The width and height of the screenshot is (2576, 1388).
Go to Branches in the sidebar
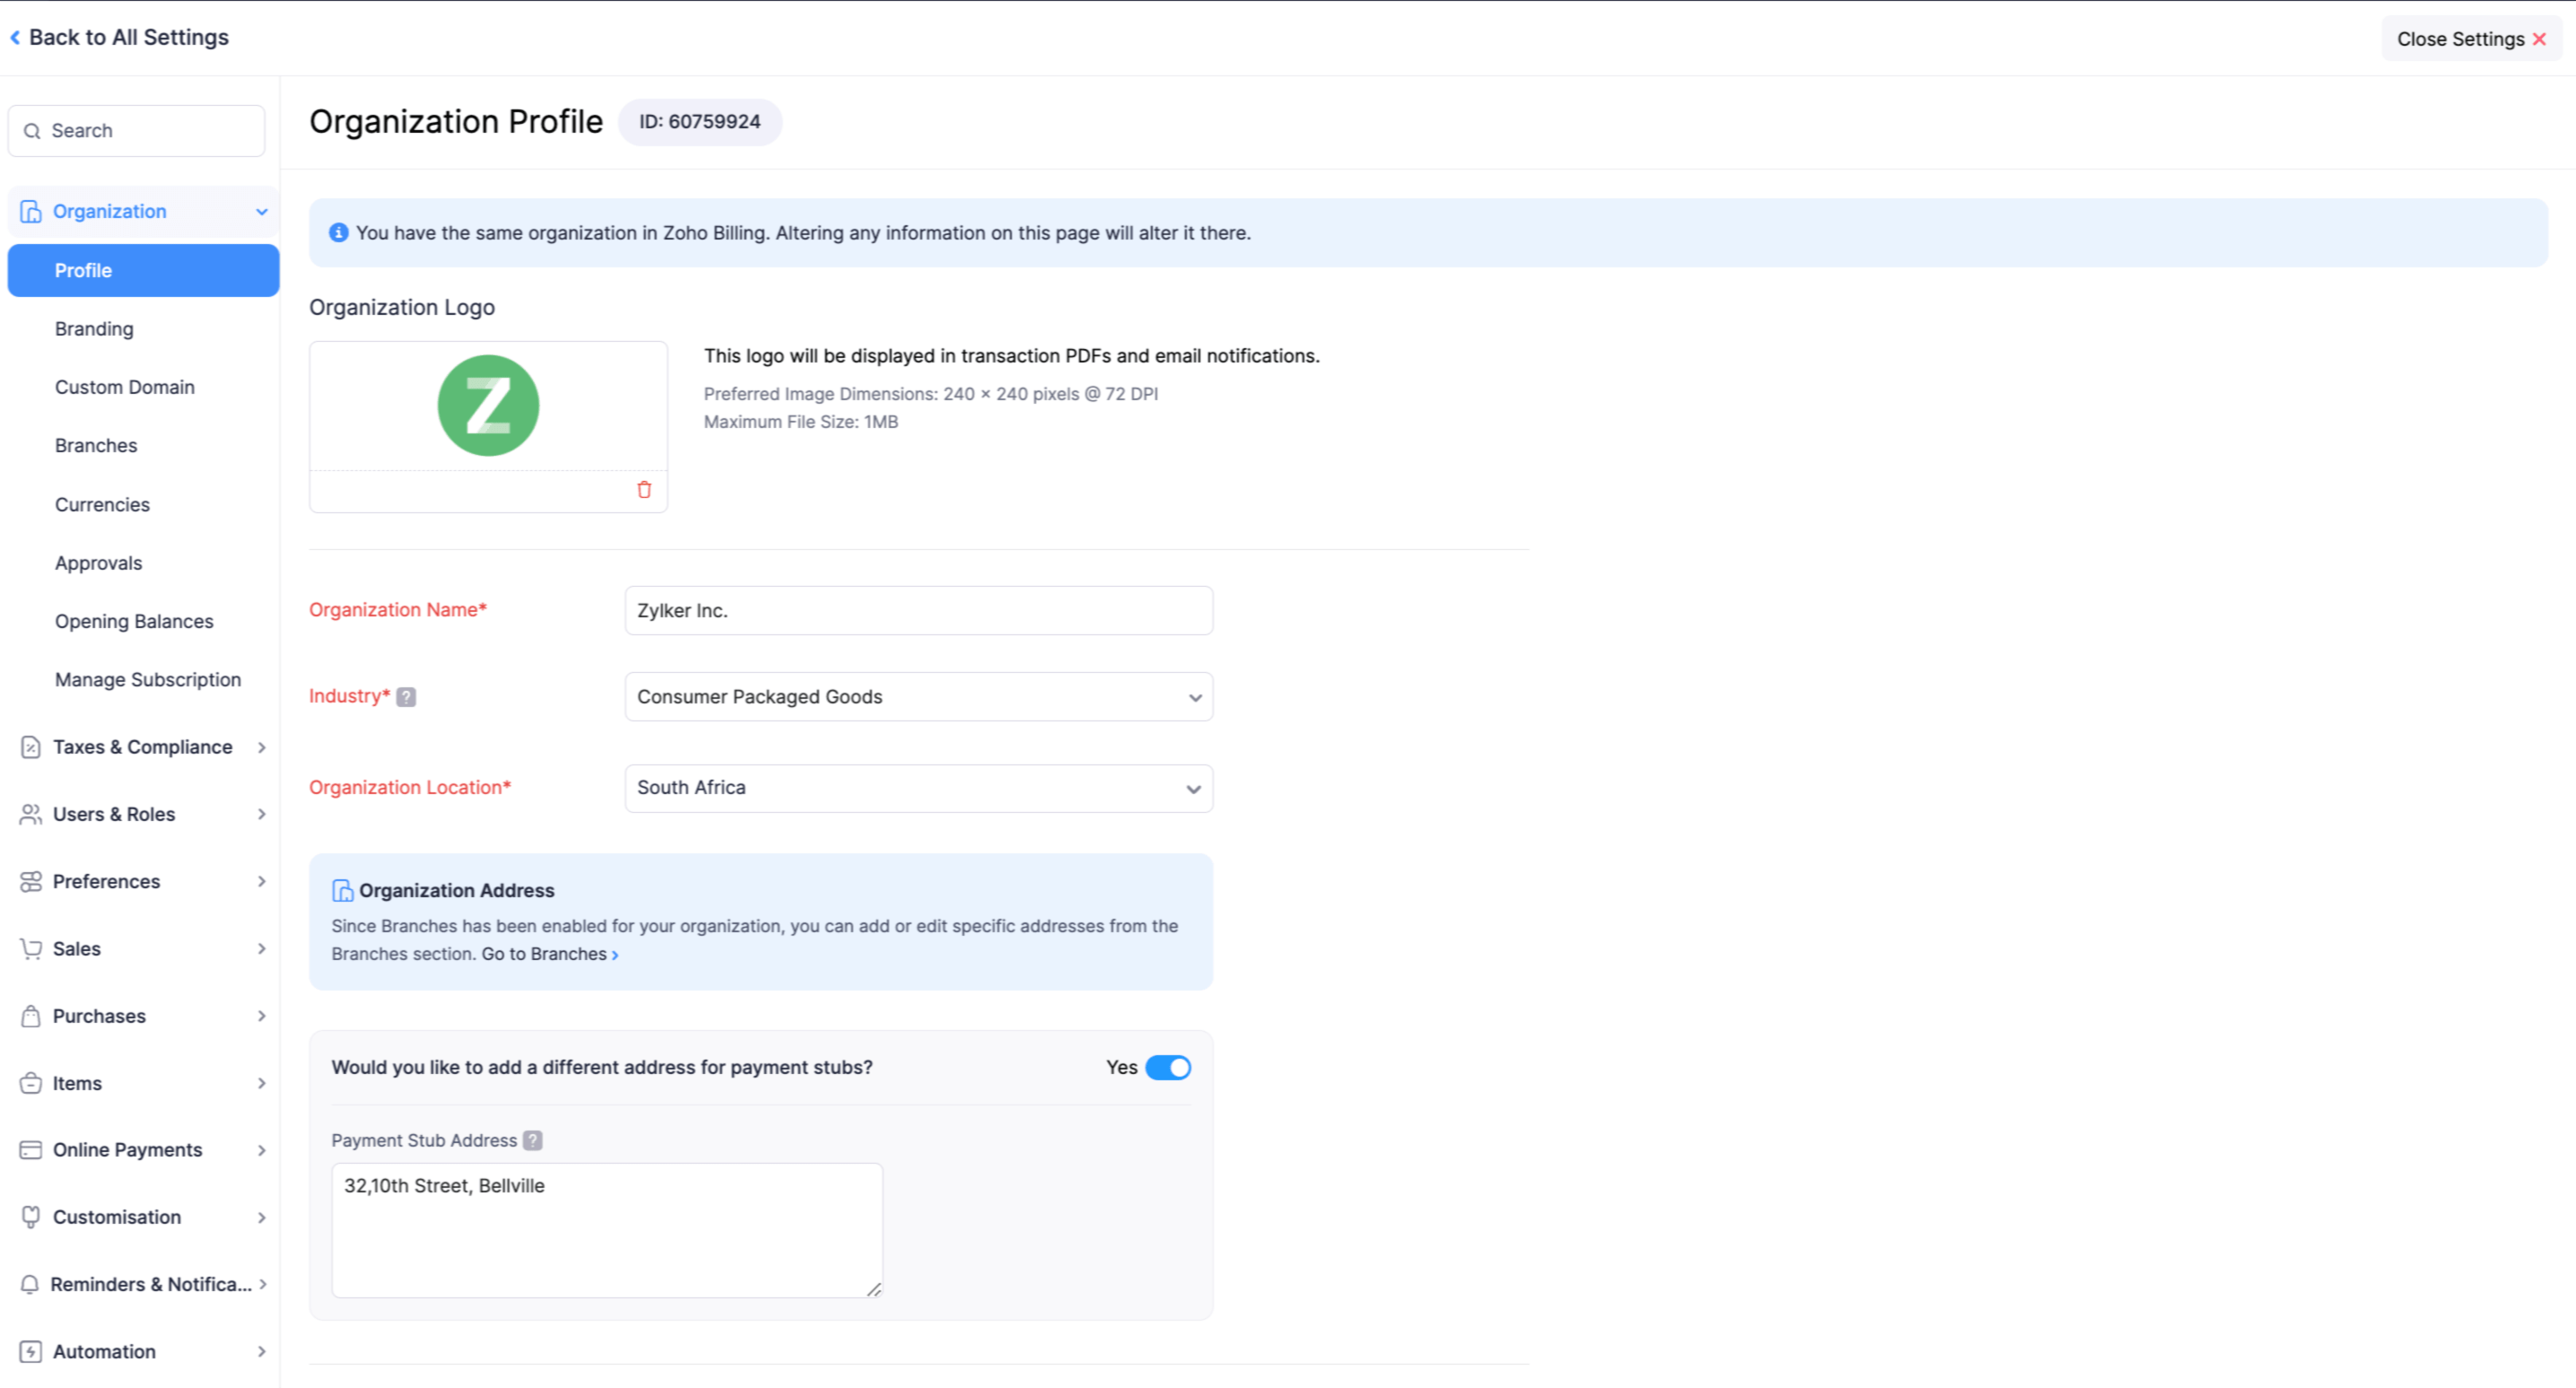click(x=96, y=446)
